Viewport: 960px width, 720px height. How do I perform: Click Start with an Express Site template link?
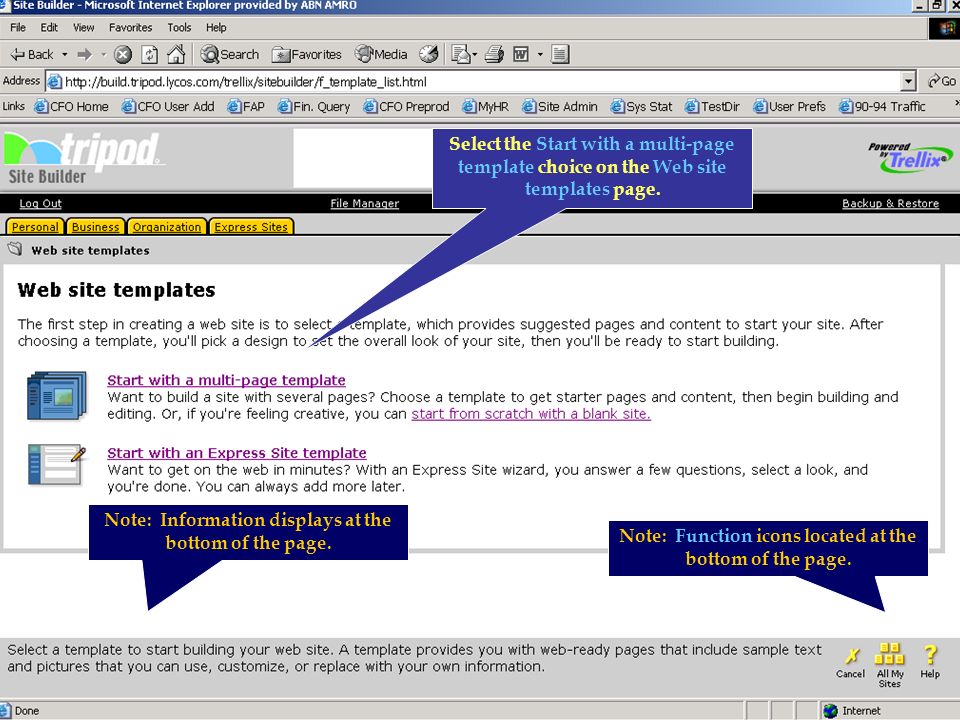[x=237, y=452]
